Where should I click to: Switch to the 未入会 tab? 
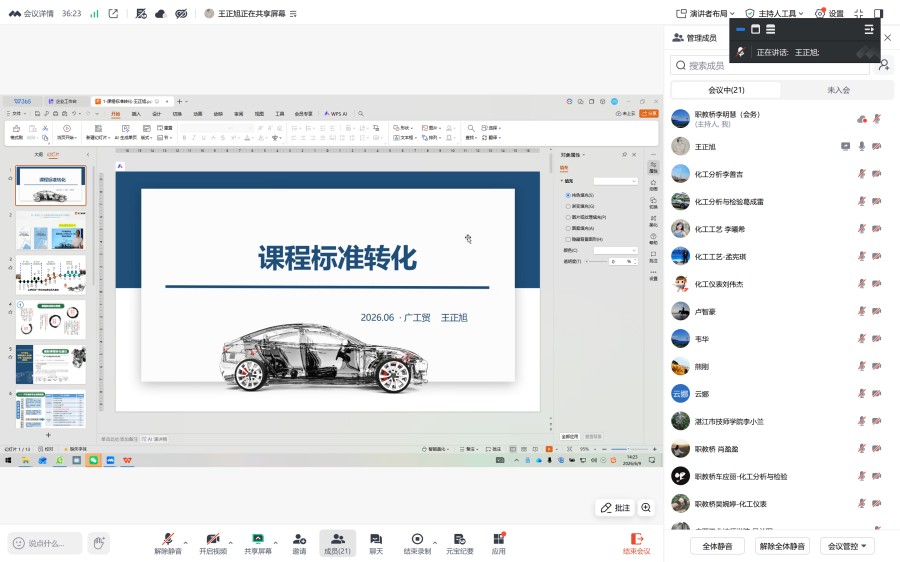pos(838,90)
